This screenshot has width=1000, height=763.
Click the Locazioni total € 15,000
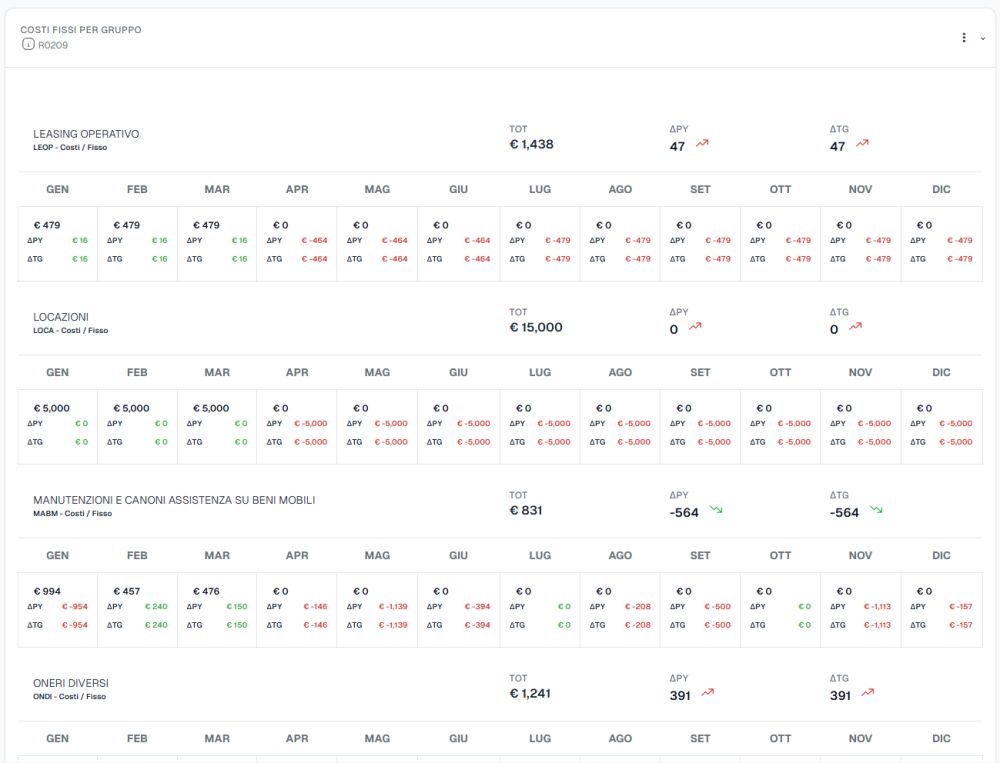point(536,327)
